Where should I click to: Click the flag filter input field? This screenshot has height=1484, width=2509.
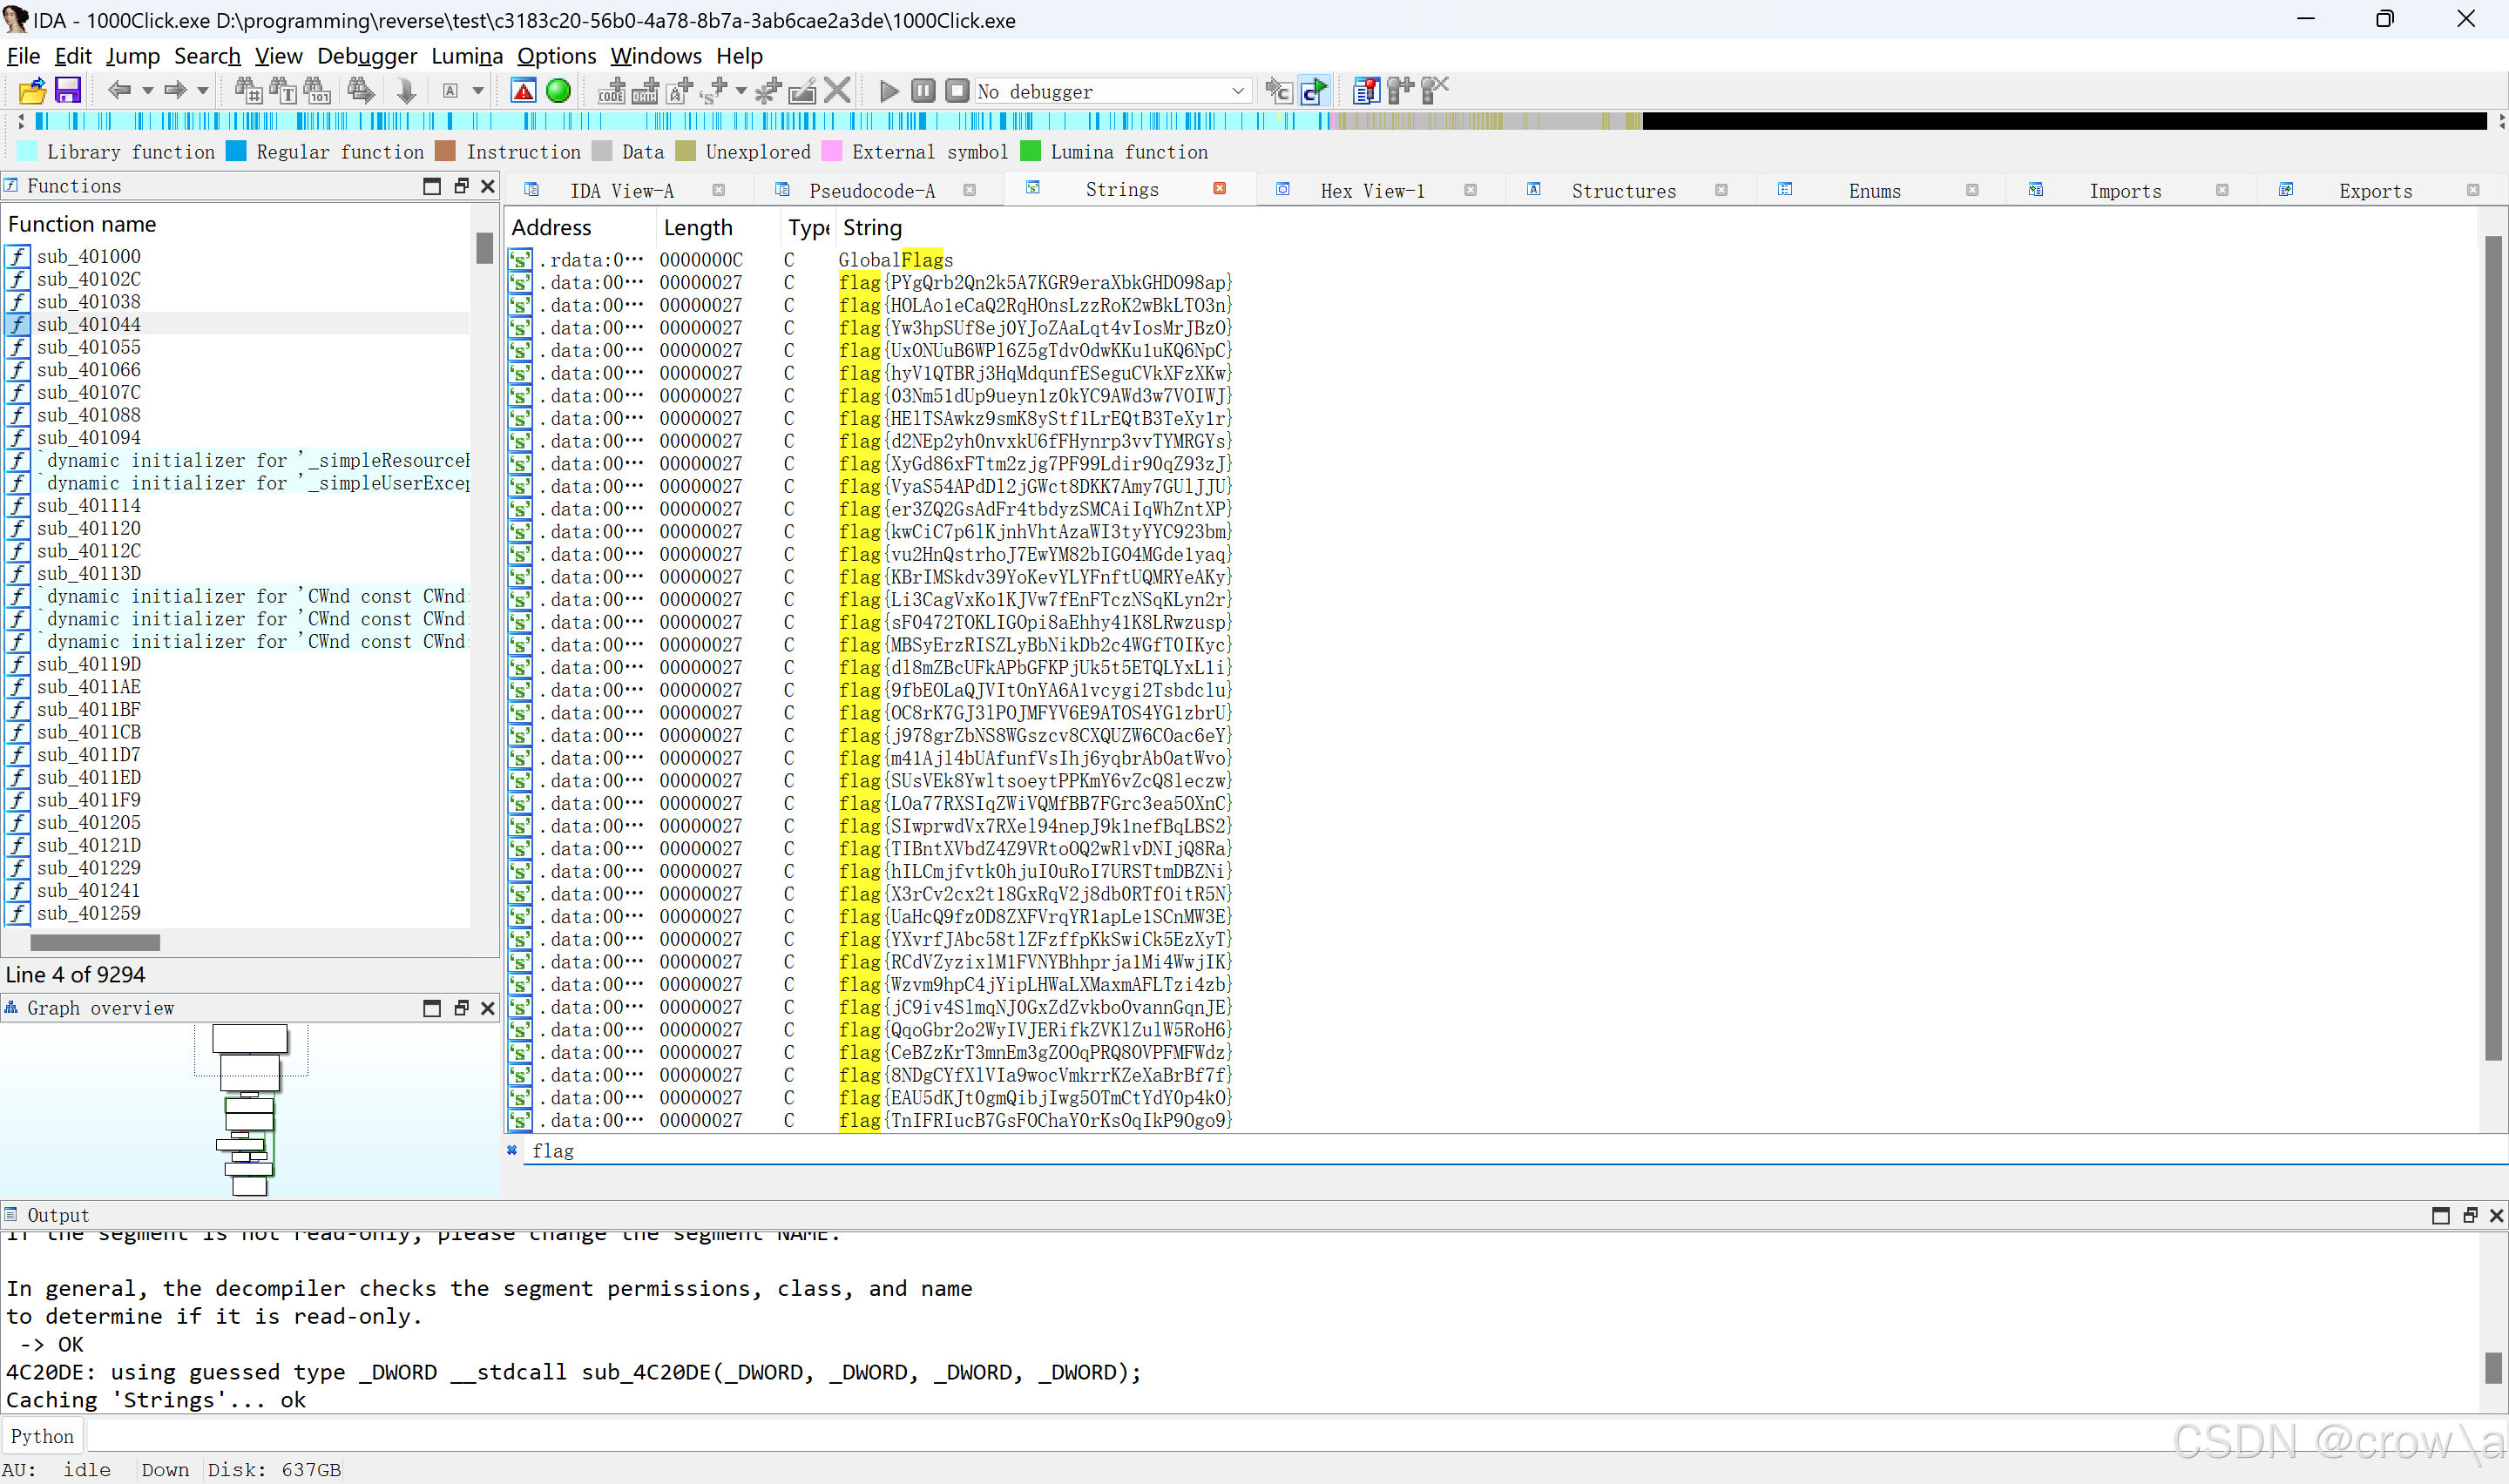coord(900,1150)
